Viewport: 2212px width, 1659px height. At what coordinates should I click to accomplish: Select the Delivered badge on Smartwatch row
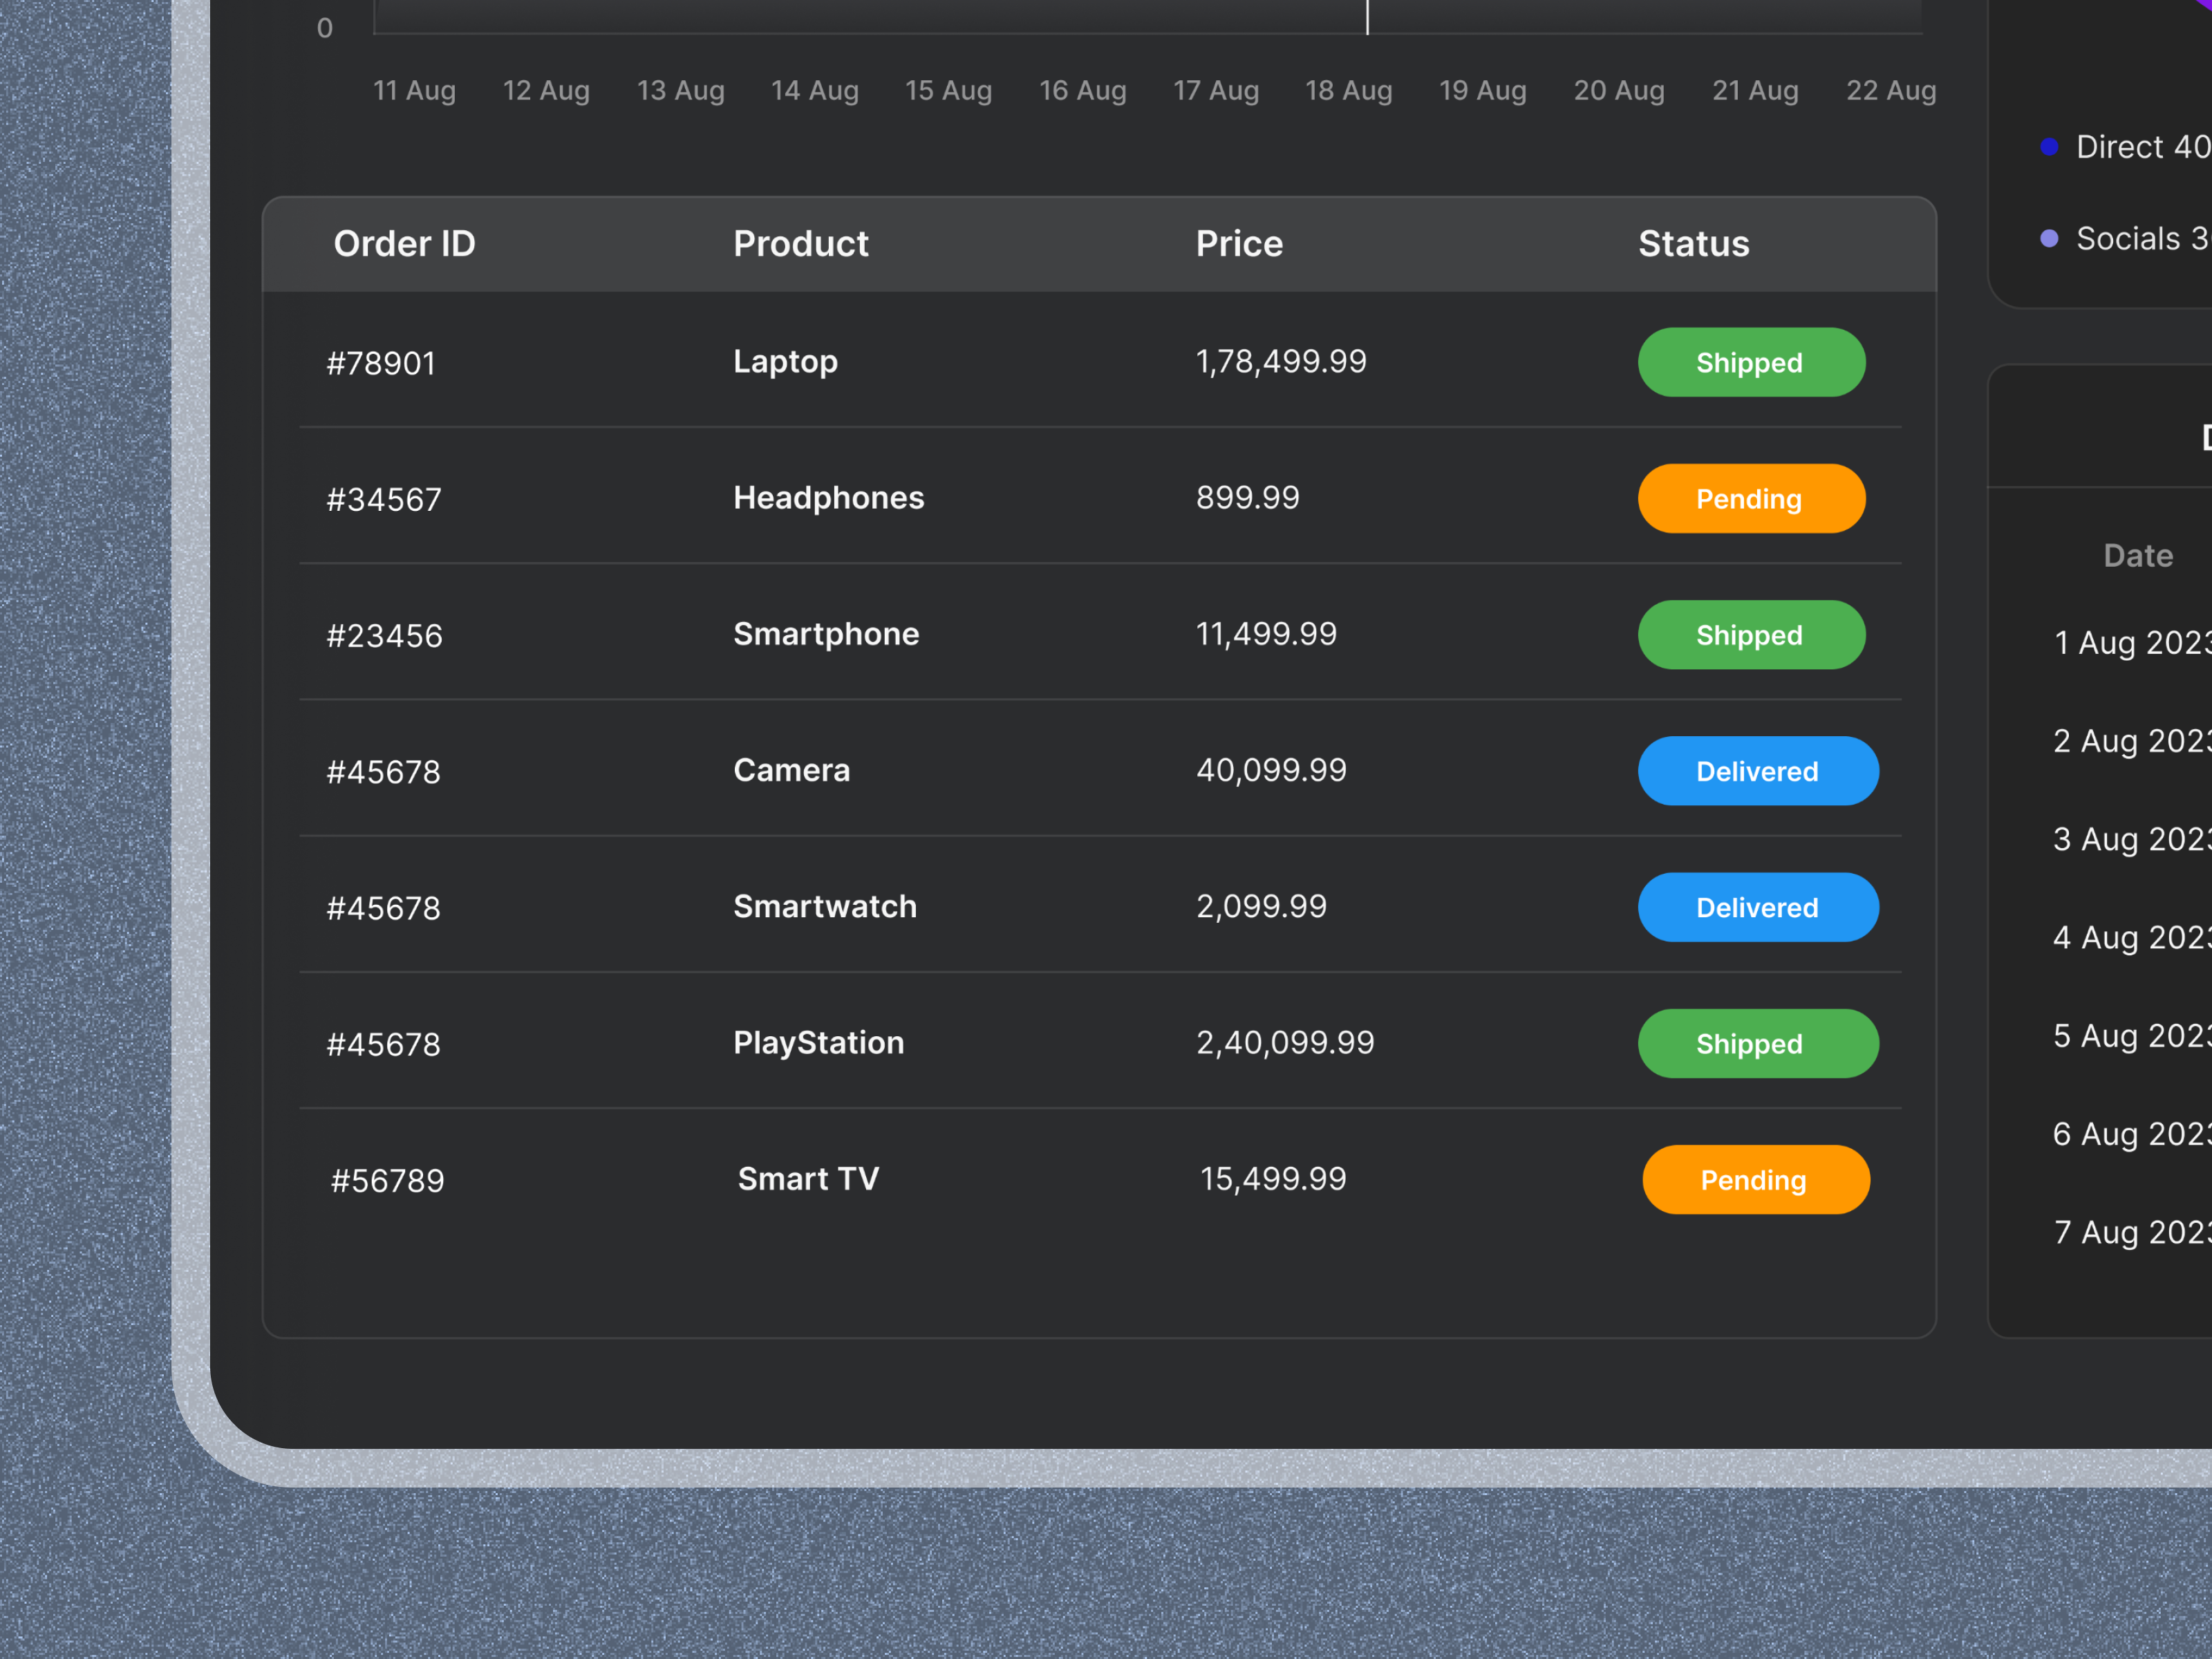pos(1758,907)
